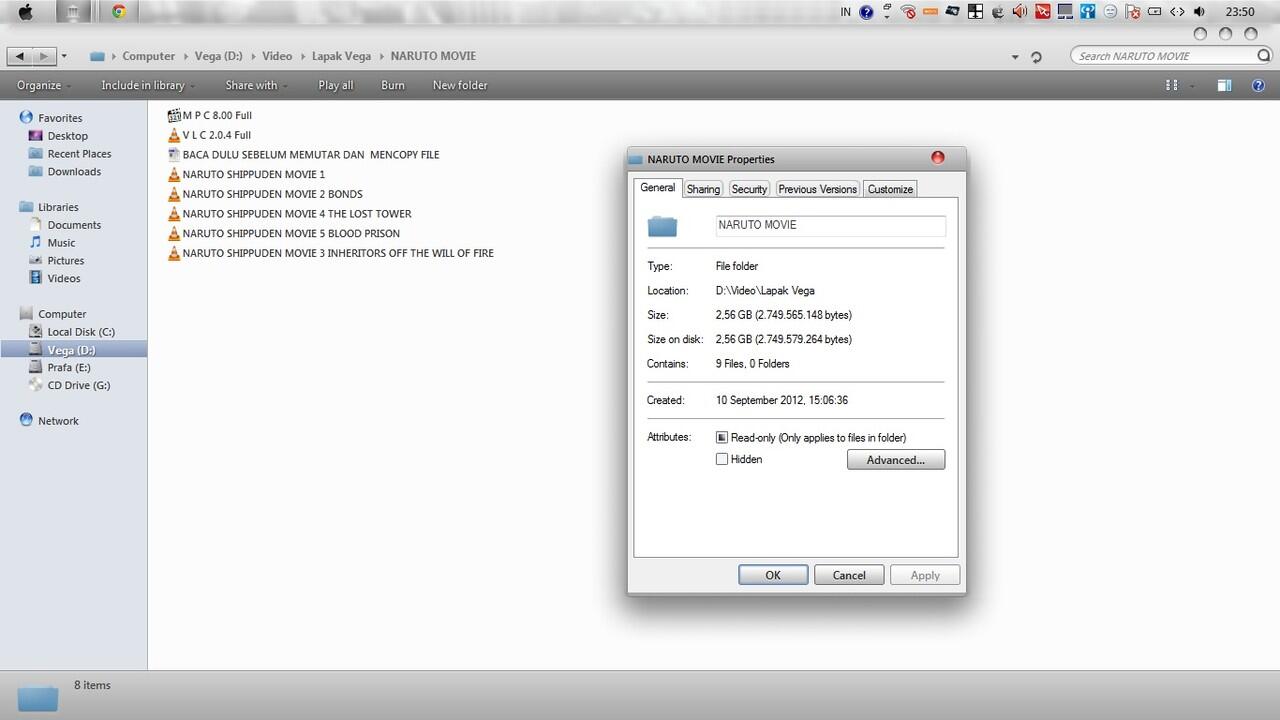The image size is (1280, 720).
Task: Click the red speaker tray icon
Action: (x=1019, y=12)
